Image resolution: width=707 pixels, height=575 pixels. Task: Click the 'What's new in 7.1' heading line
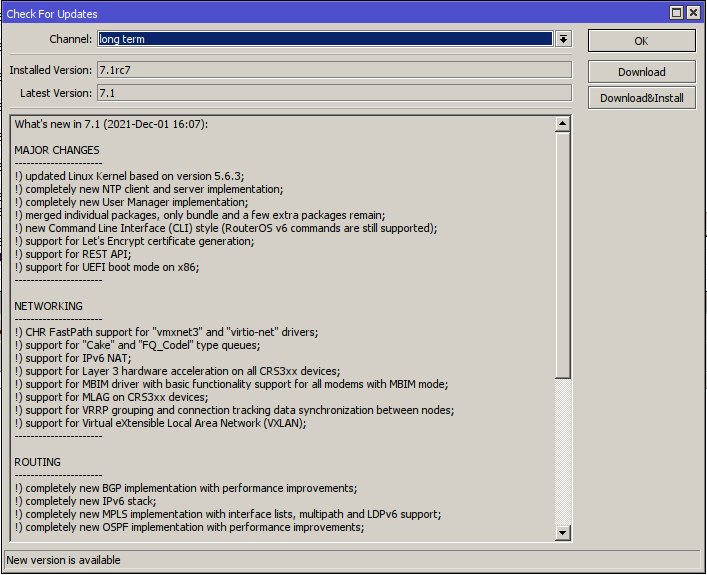click(111, 124)
